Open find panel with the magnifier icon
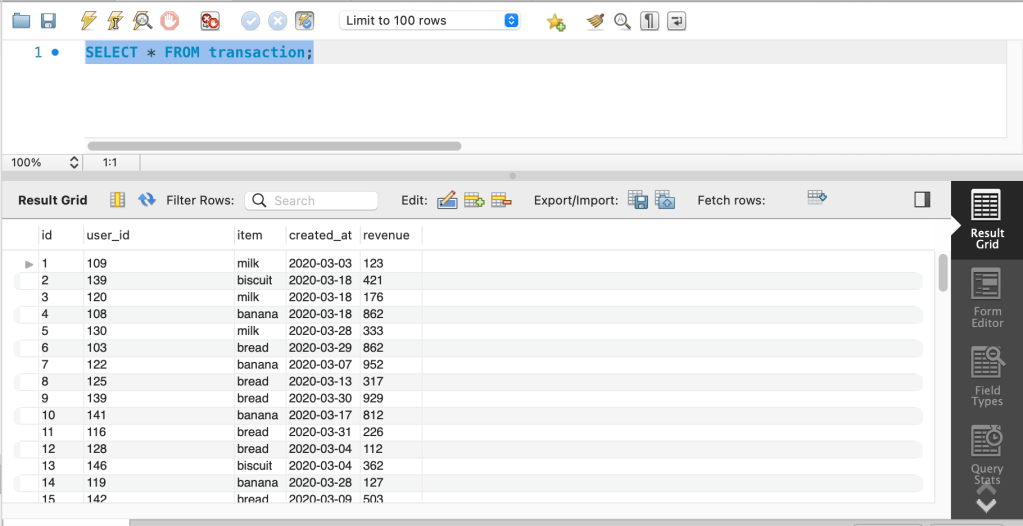The width and height of the screenshot is (1023, 526). [622, 21]
